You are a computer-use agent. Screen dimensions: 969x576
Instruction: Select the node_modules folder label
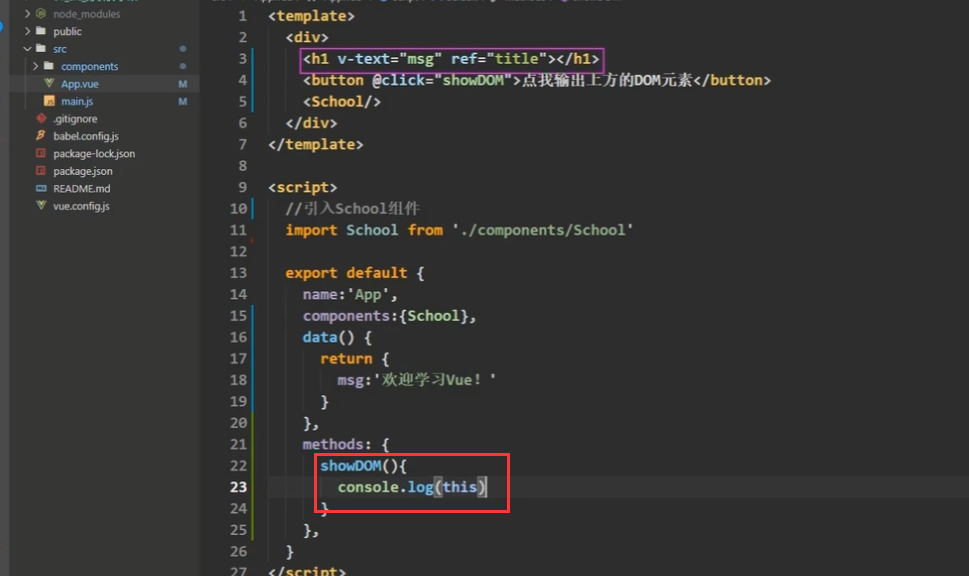[87, 14]
